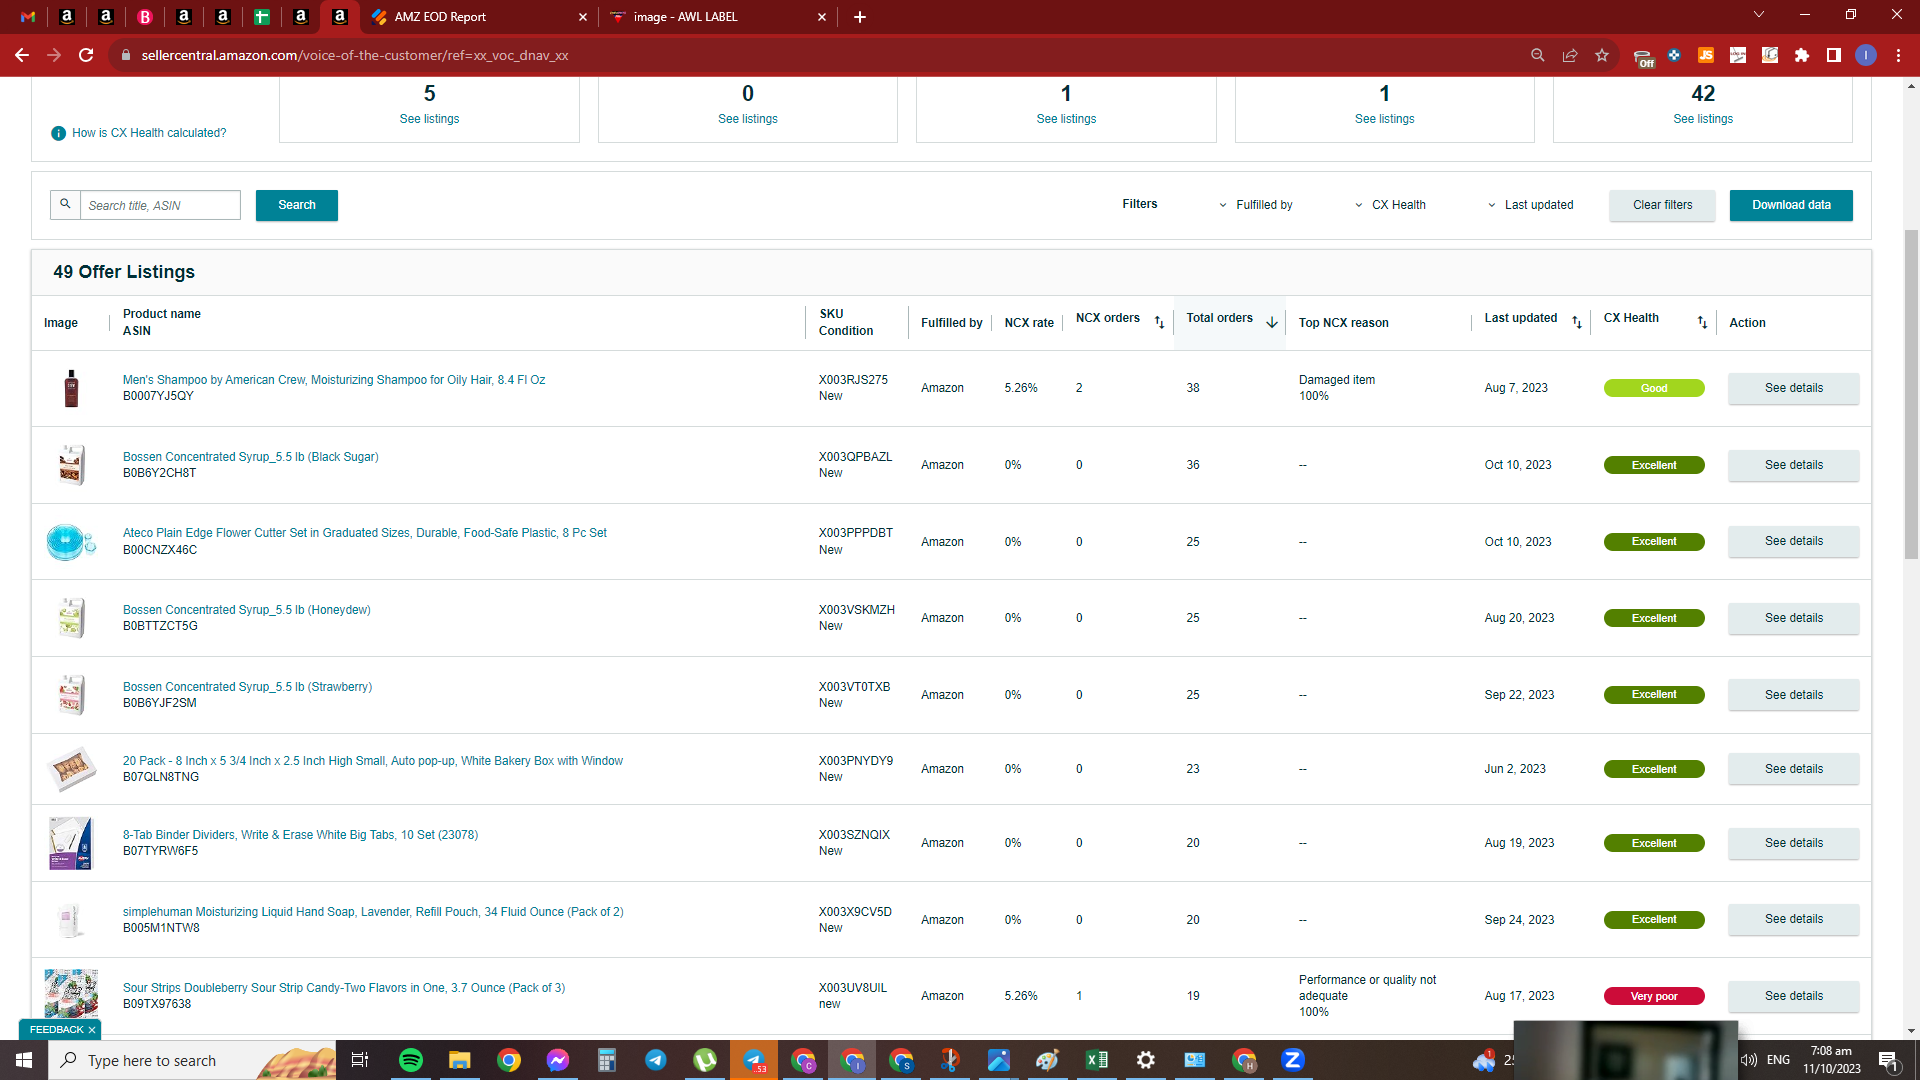Open How is CX Health calculated link
Screen dimensions: 1920x1080
pos(149,133)
